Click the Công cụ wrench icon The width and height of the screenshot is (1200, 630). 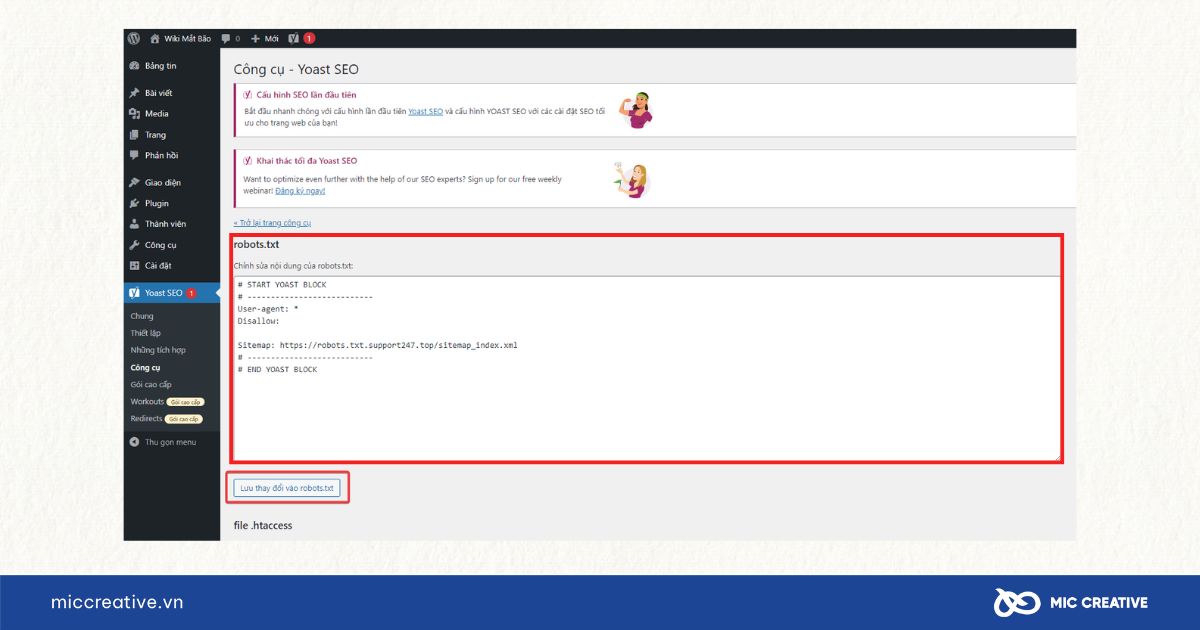point(134,245)
